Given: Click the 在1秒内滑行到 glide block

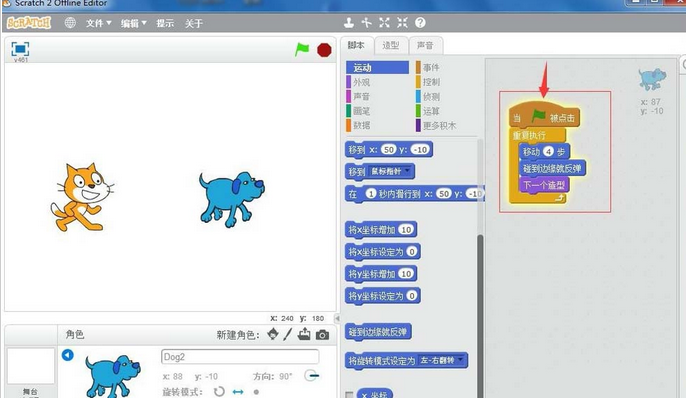Looking at the screenshot, I should pos(415,193).
